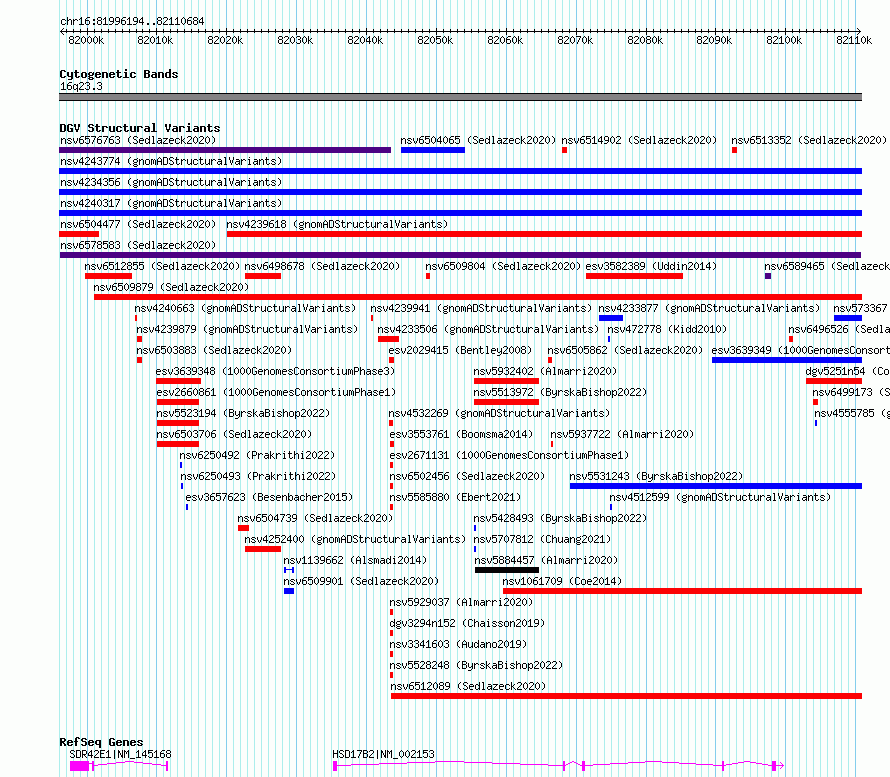Click the SDR42E1|NM_145168 gene label
Image resolution: width=890 pixels, height=777 pixels.
[x=120, y=754]
